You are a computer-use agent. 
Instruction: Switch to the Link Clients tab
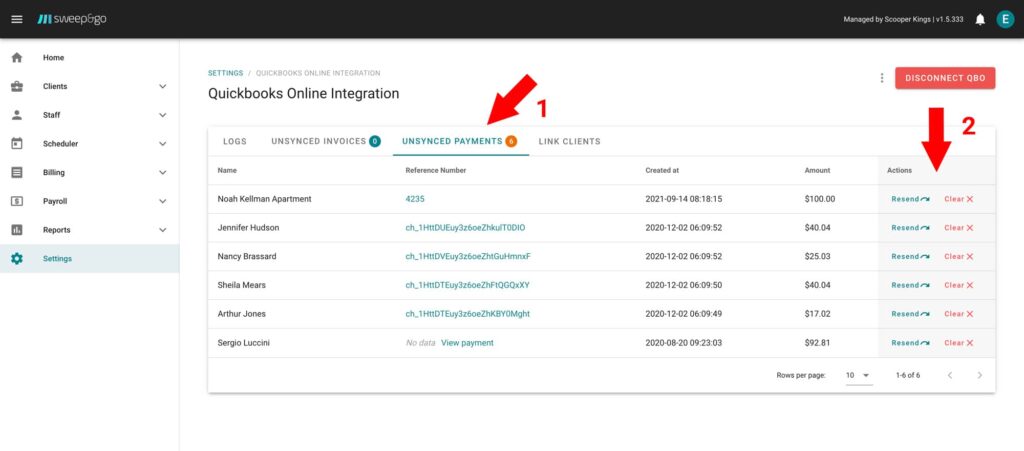coord(569,141)
